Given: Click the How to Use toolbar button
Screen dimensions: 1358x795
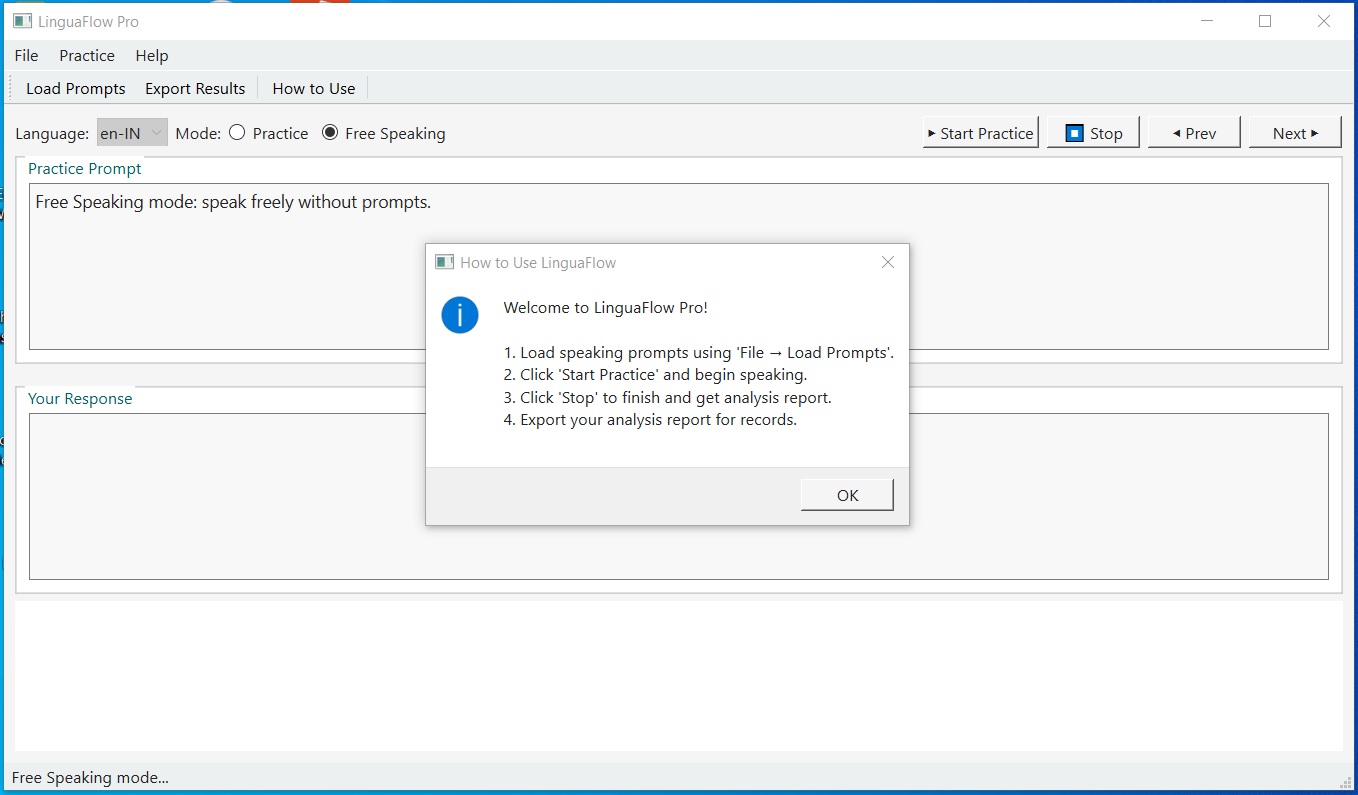Looking at the screenshot, I should coord(313,88).
